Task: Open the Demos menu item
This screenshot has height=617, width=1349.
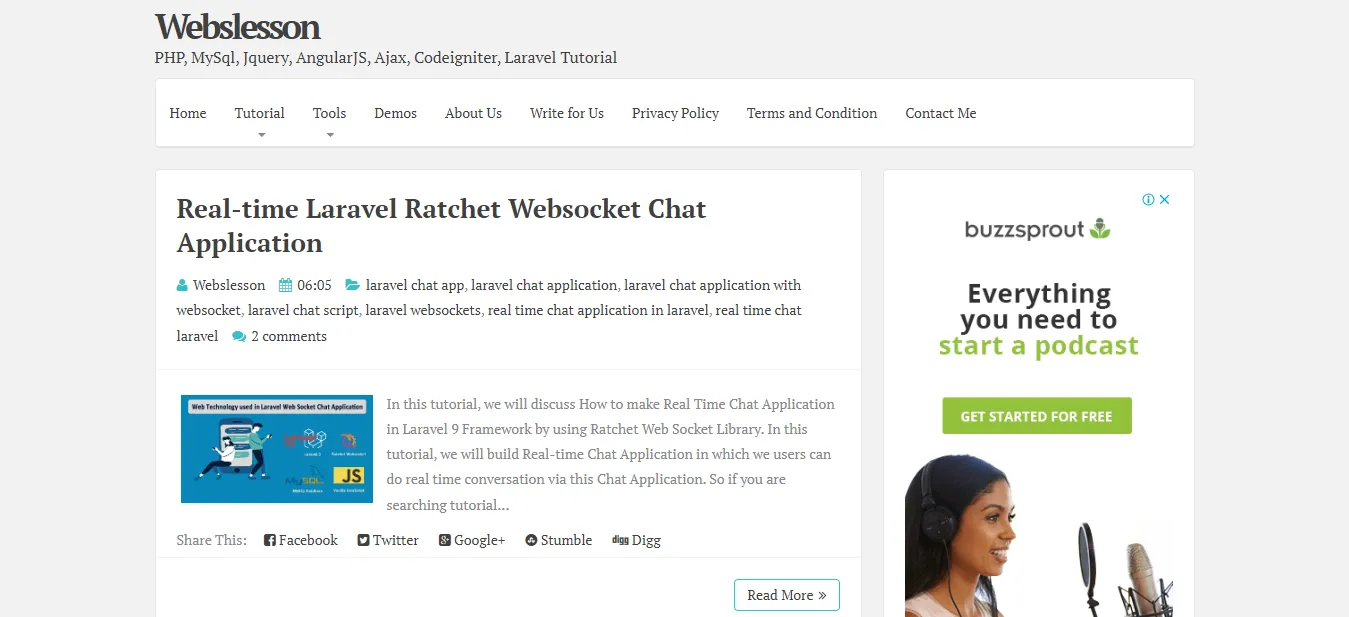Action: (x=396, y=113)
